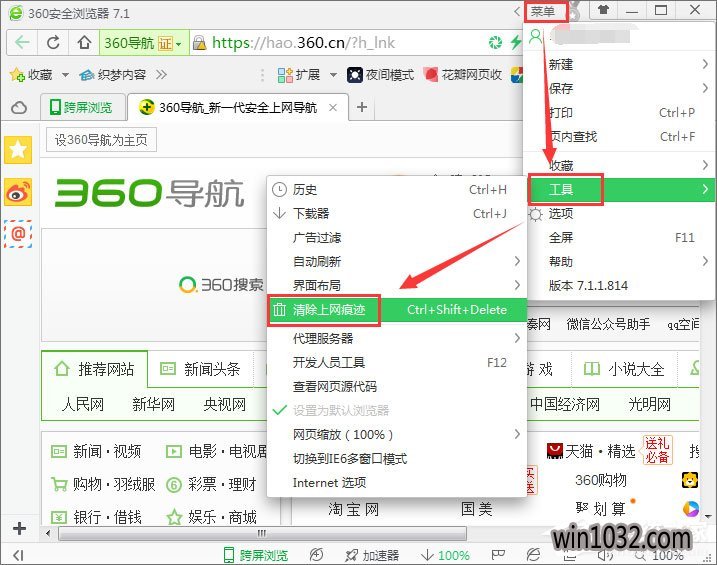Toggle 设为默认浏览器 checked menu item
This screenshot has width=717, height=565.
[x=340, y=410]
